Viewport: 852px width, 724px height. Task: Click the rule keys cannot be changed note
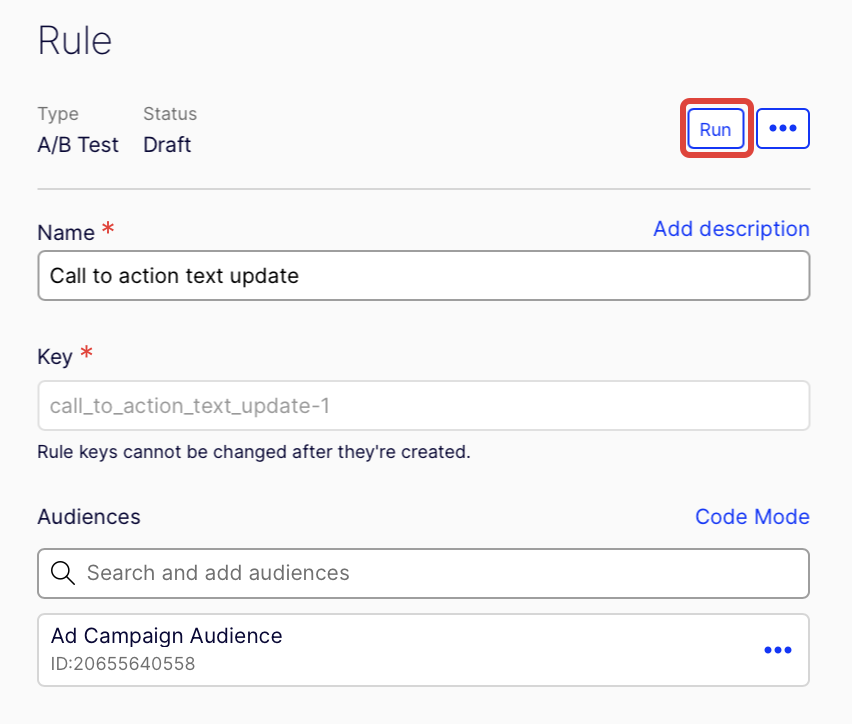(x=253, y=452)
